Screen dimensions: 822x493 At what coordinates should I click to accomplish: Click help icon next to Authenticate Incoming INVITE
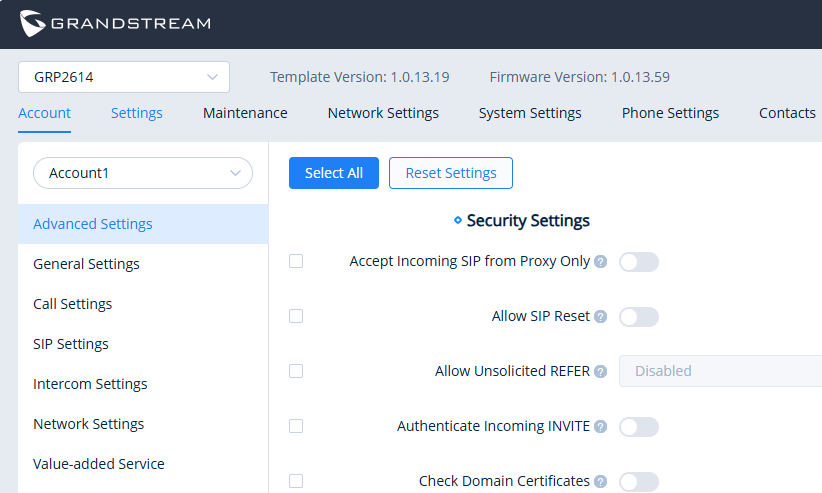(600, 426)
